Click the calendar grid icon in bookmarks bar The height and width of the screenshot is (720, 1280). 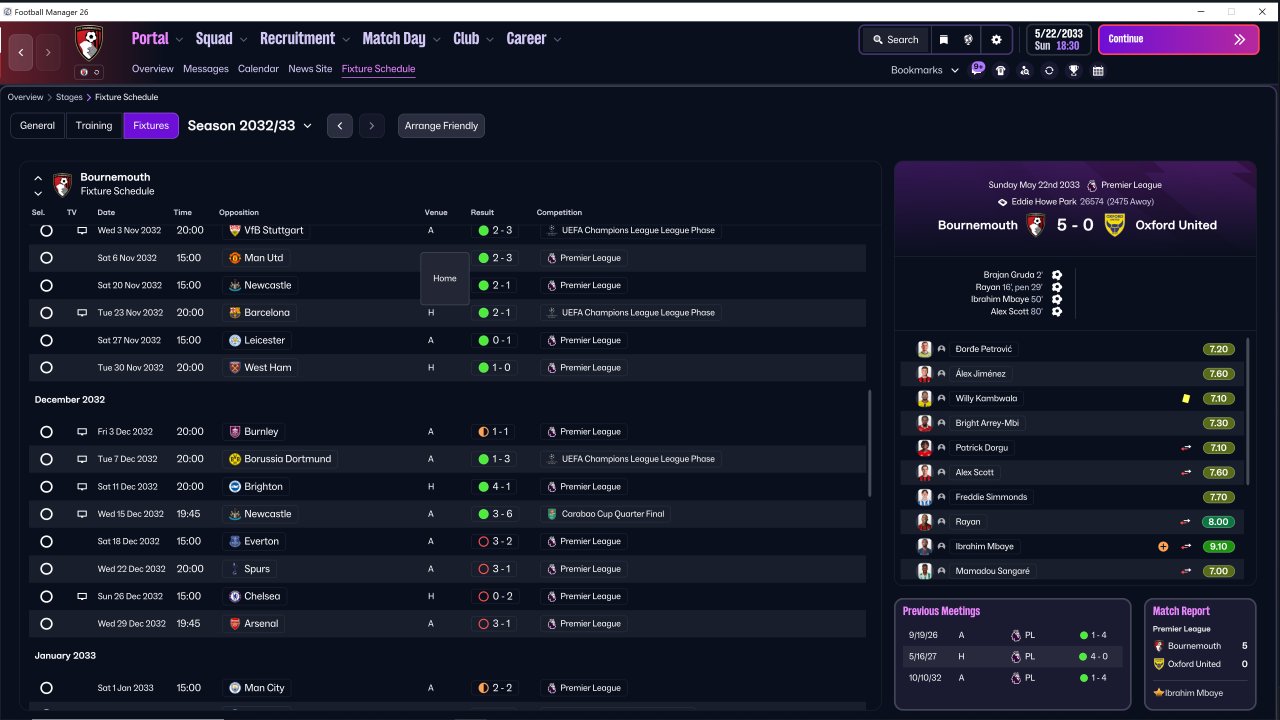coord(1098,71)
